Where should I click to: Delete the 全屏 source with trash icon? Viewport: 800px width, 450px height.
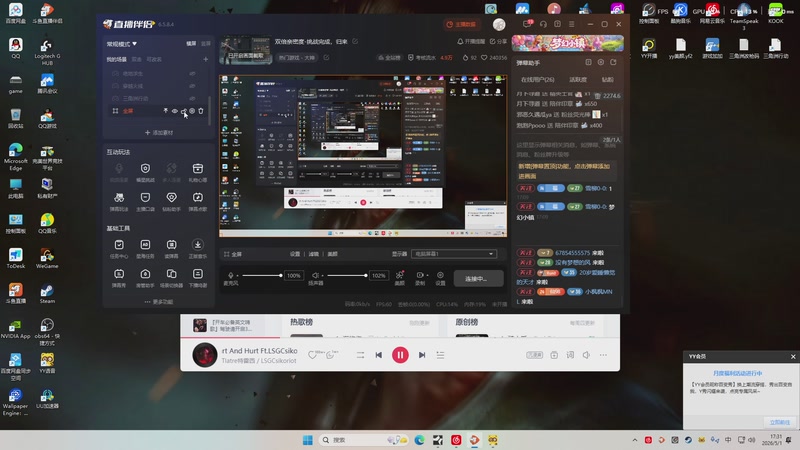(x=201, y=111)
